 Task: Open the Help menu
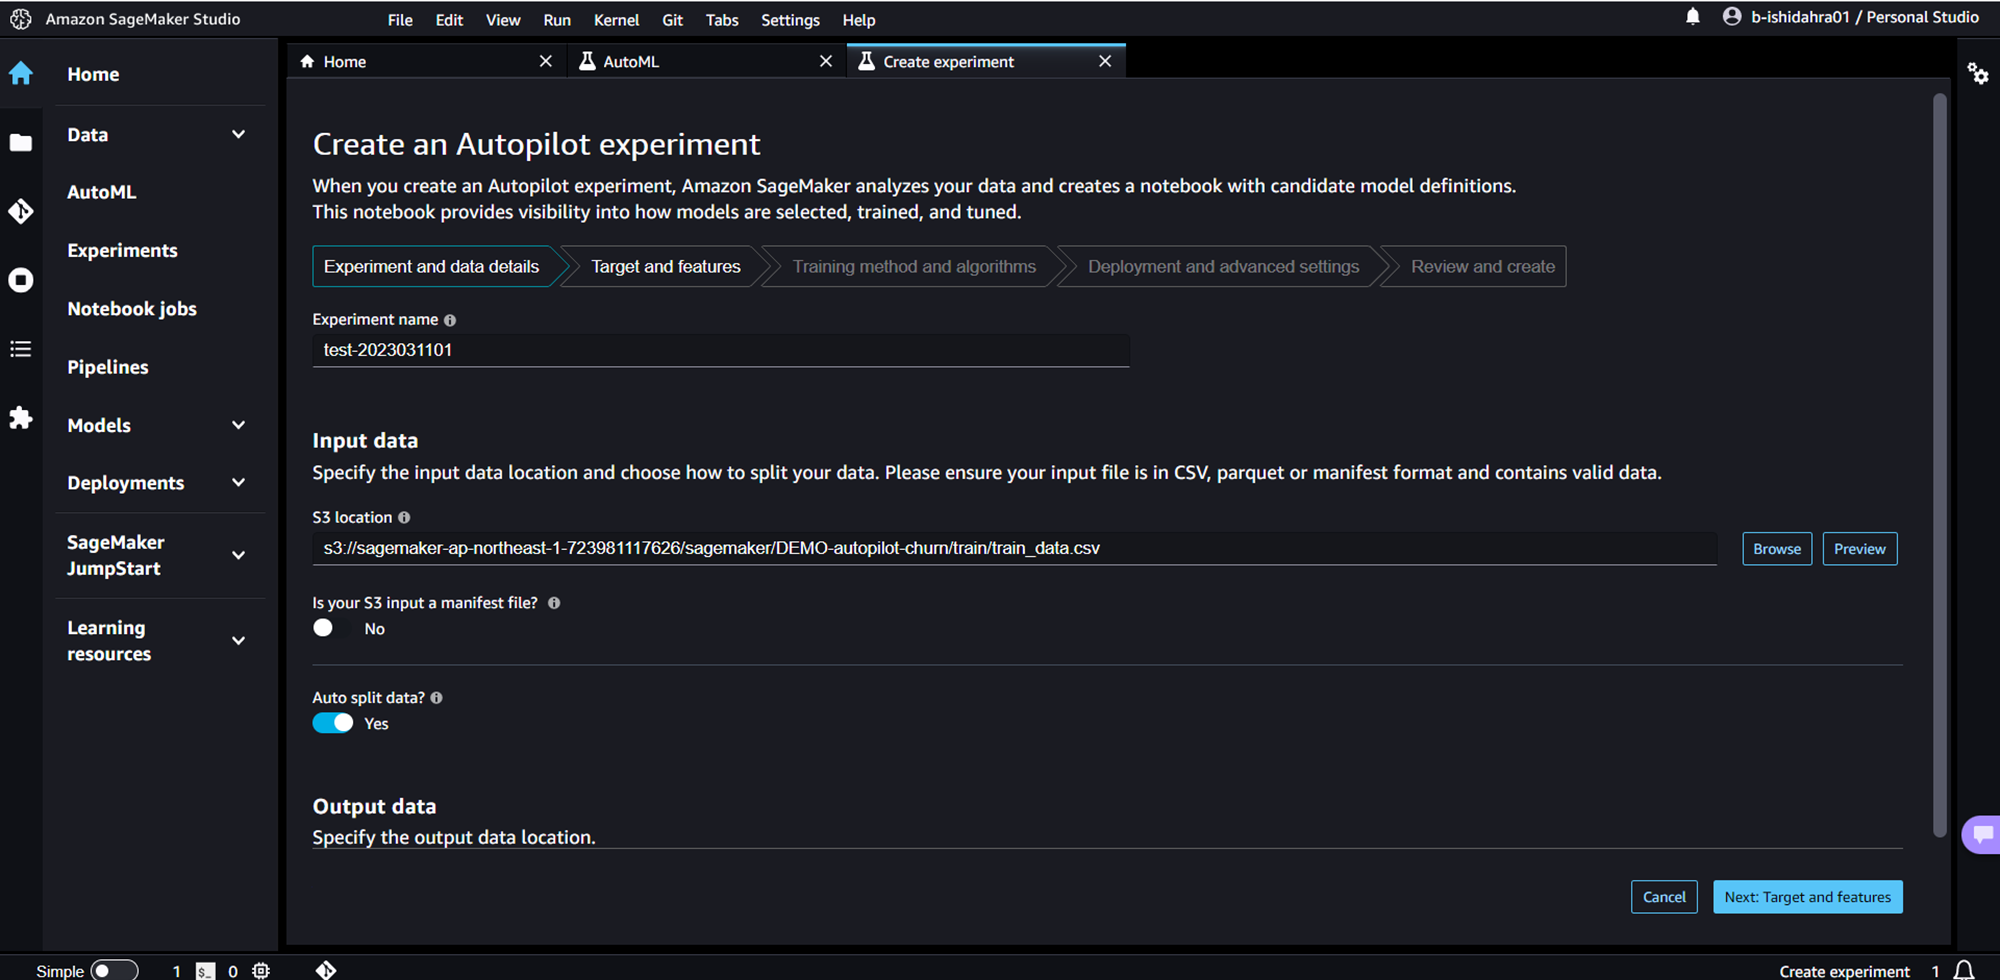coord(859,20)
